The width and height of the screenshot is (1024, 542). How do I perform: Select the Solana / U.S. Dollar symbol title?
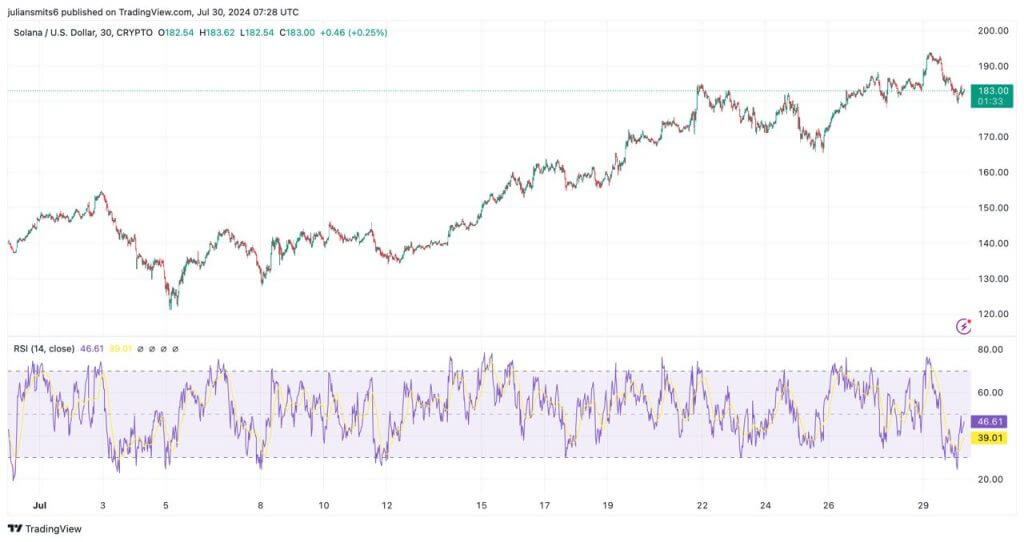[x=83, y=32]
